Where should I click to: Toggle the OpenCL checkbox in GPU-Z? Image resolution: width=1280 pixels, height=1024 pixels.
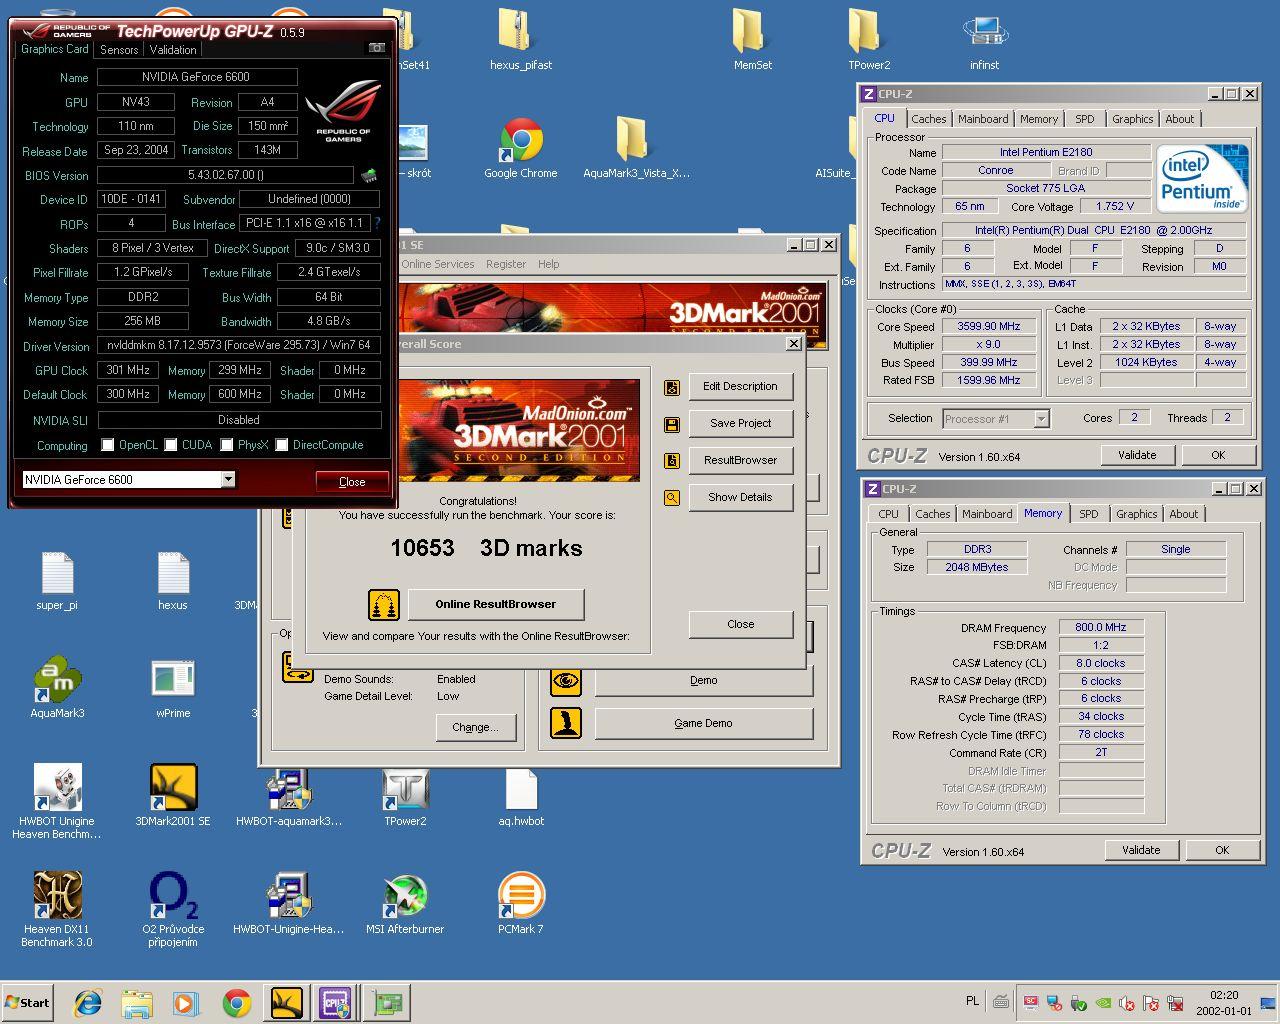coord(108,445)
